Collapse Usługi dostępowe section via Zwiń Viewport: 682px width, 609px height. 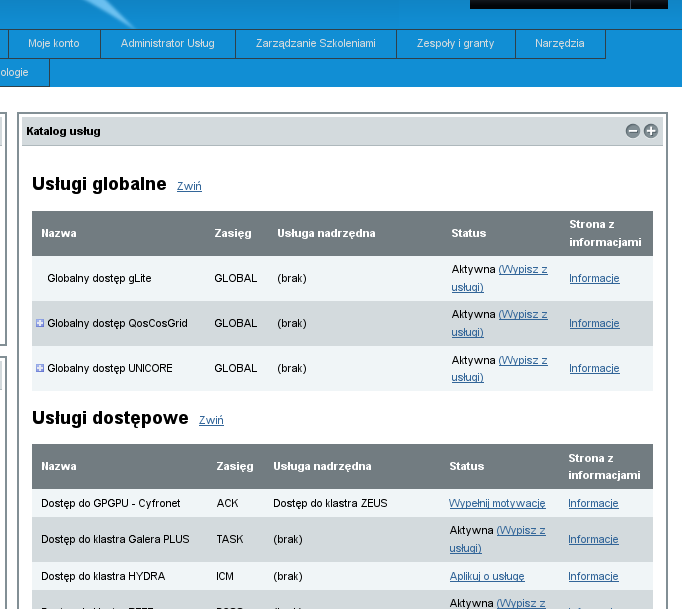[x=211, y=420]
